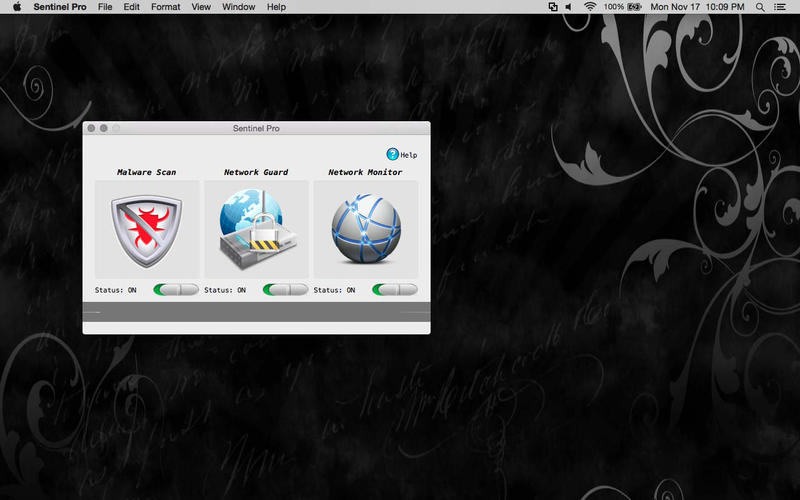800x500 pixels.
Task: Open the Format menu
Action: point(165,7)
